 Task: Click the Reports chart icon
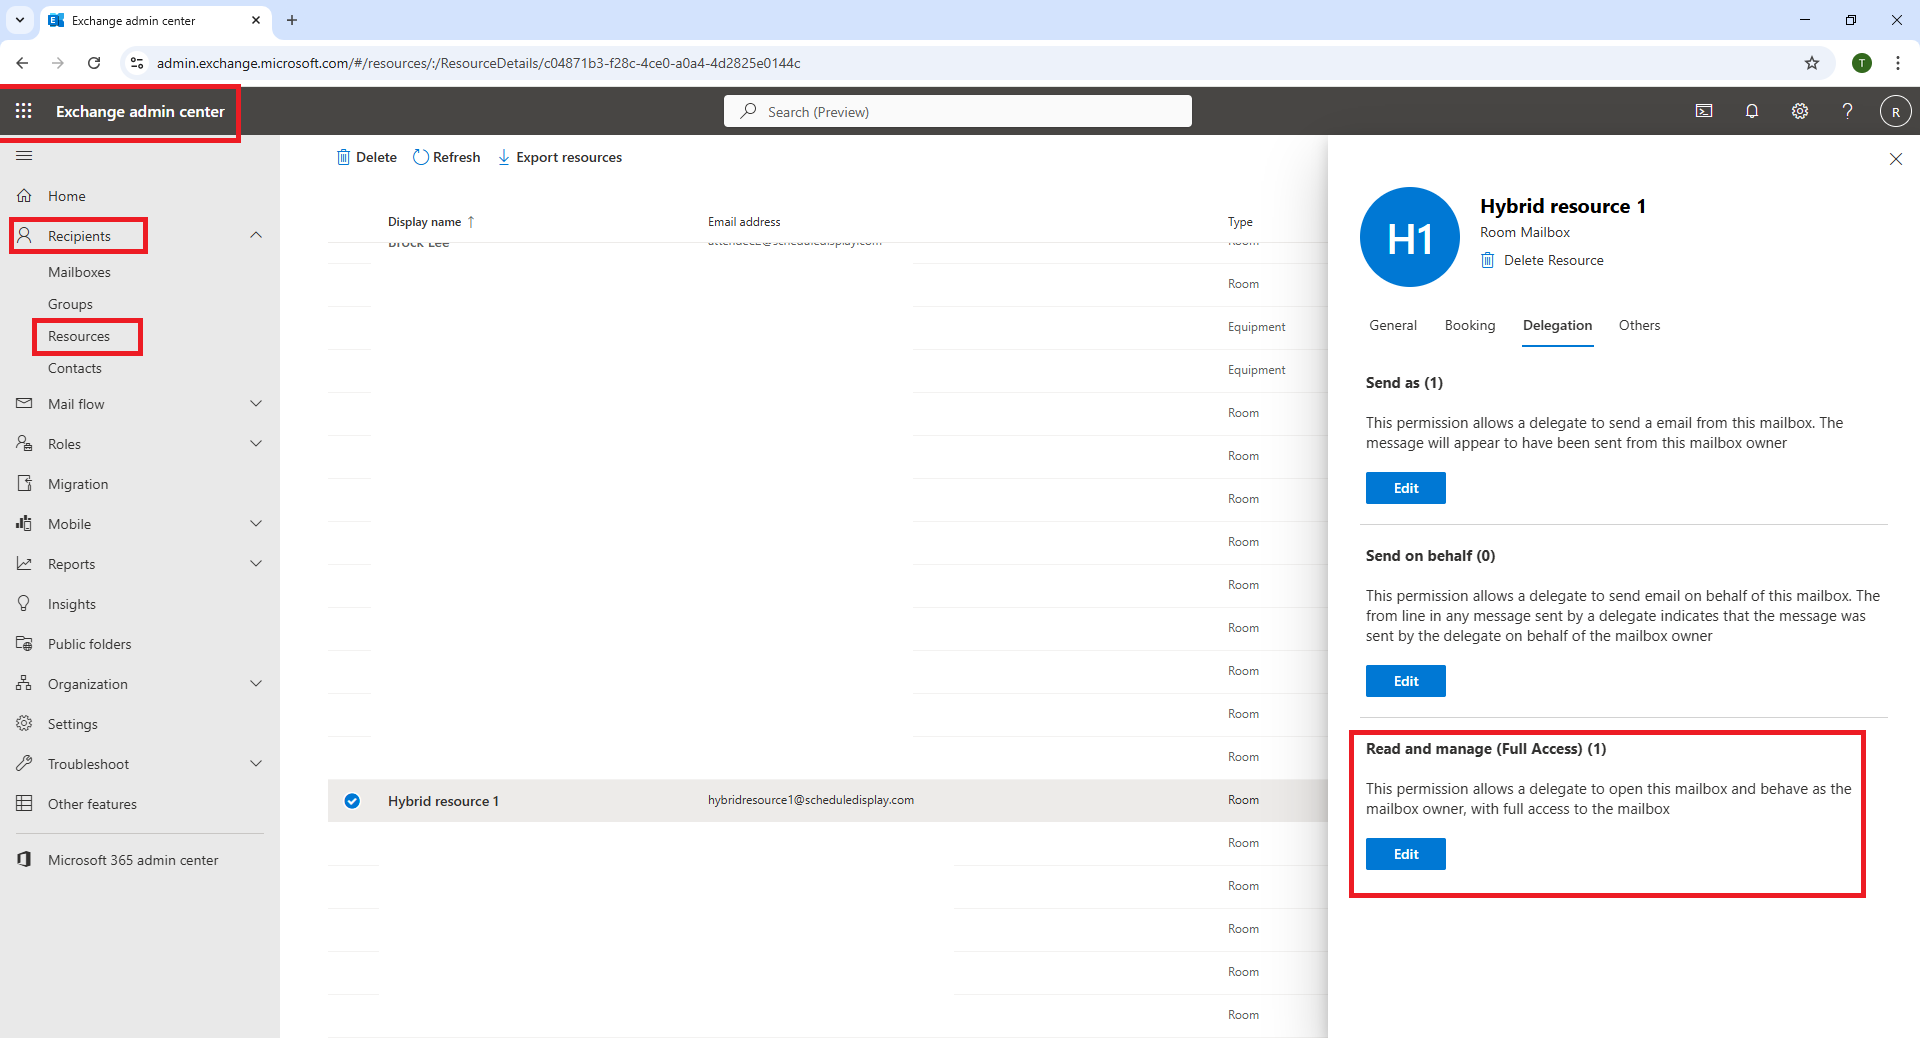coord(24,564)
